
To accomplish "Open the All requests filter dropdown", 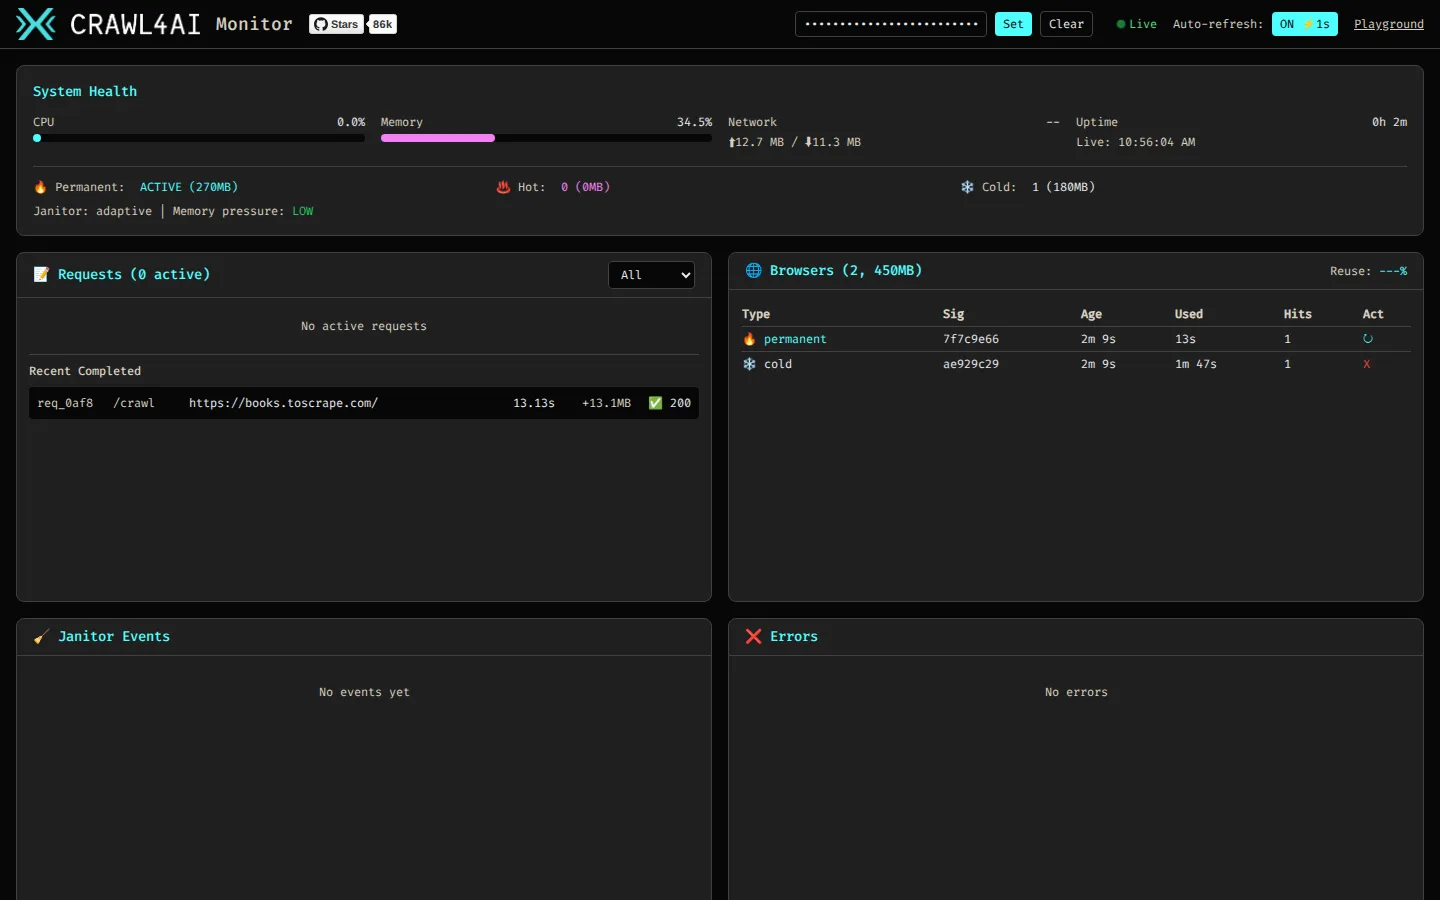I will [652, 275].
